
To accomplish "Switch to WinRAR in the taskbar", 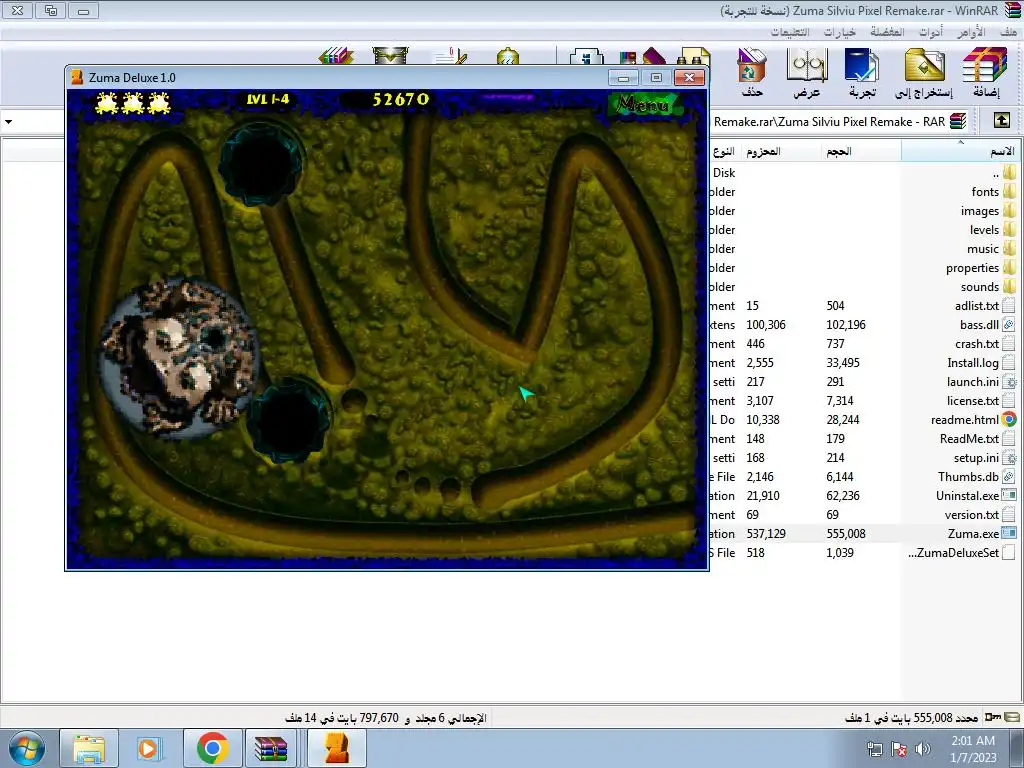I will tap(272, 748).
